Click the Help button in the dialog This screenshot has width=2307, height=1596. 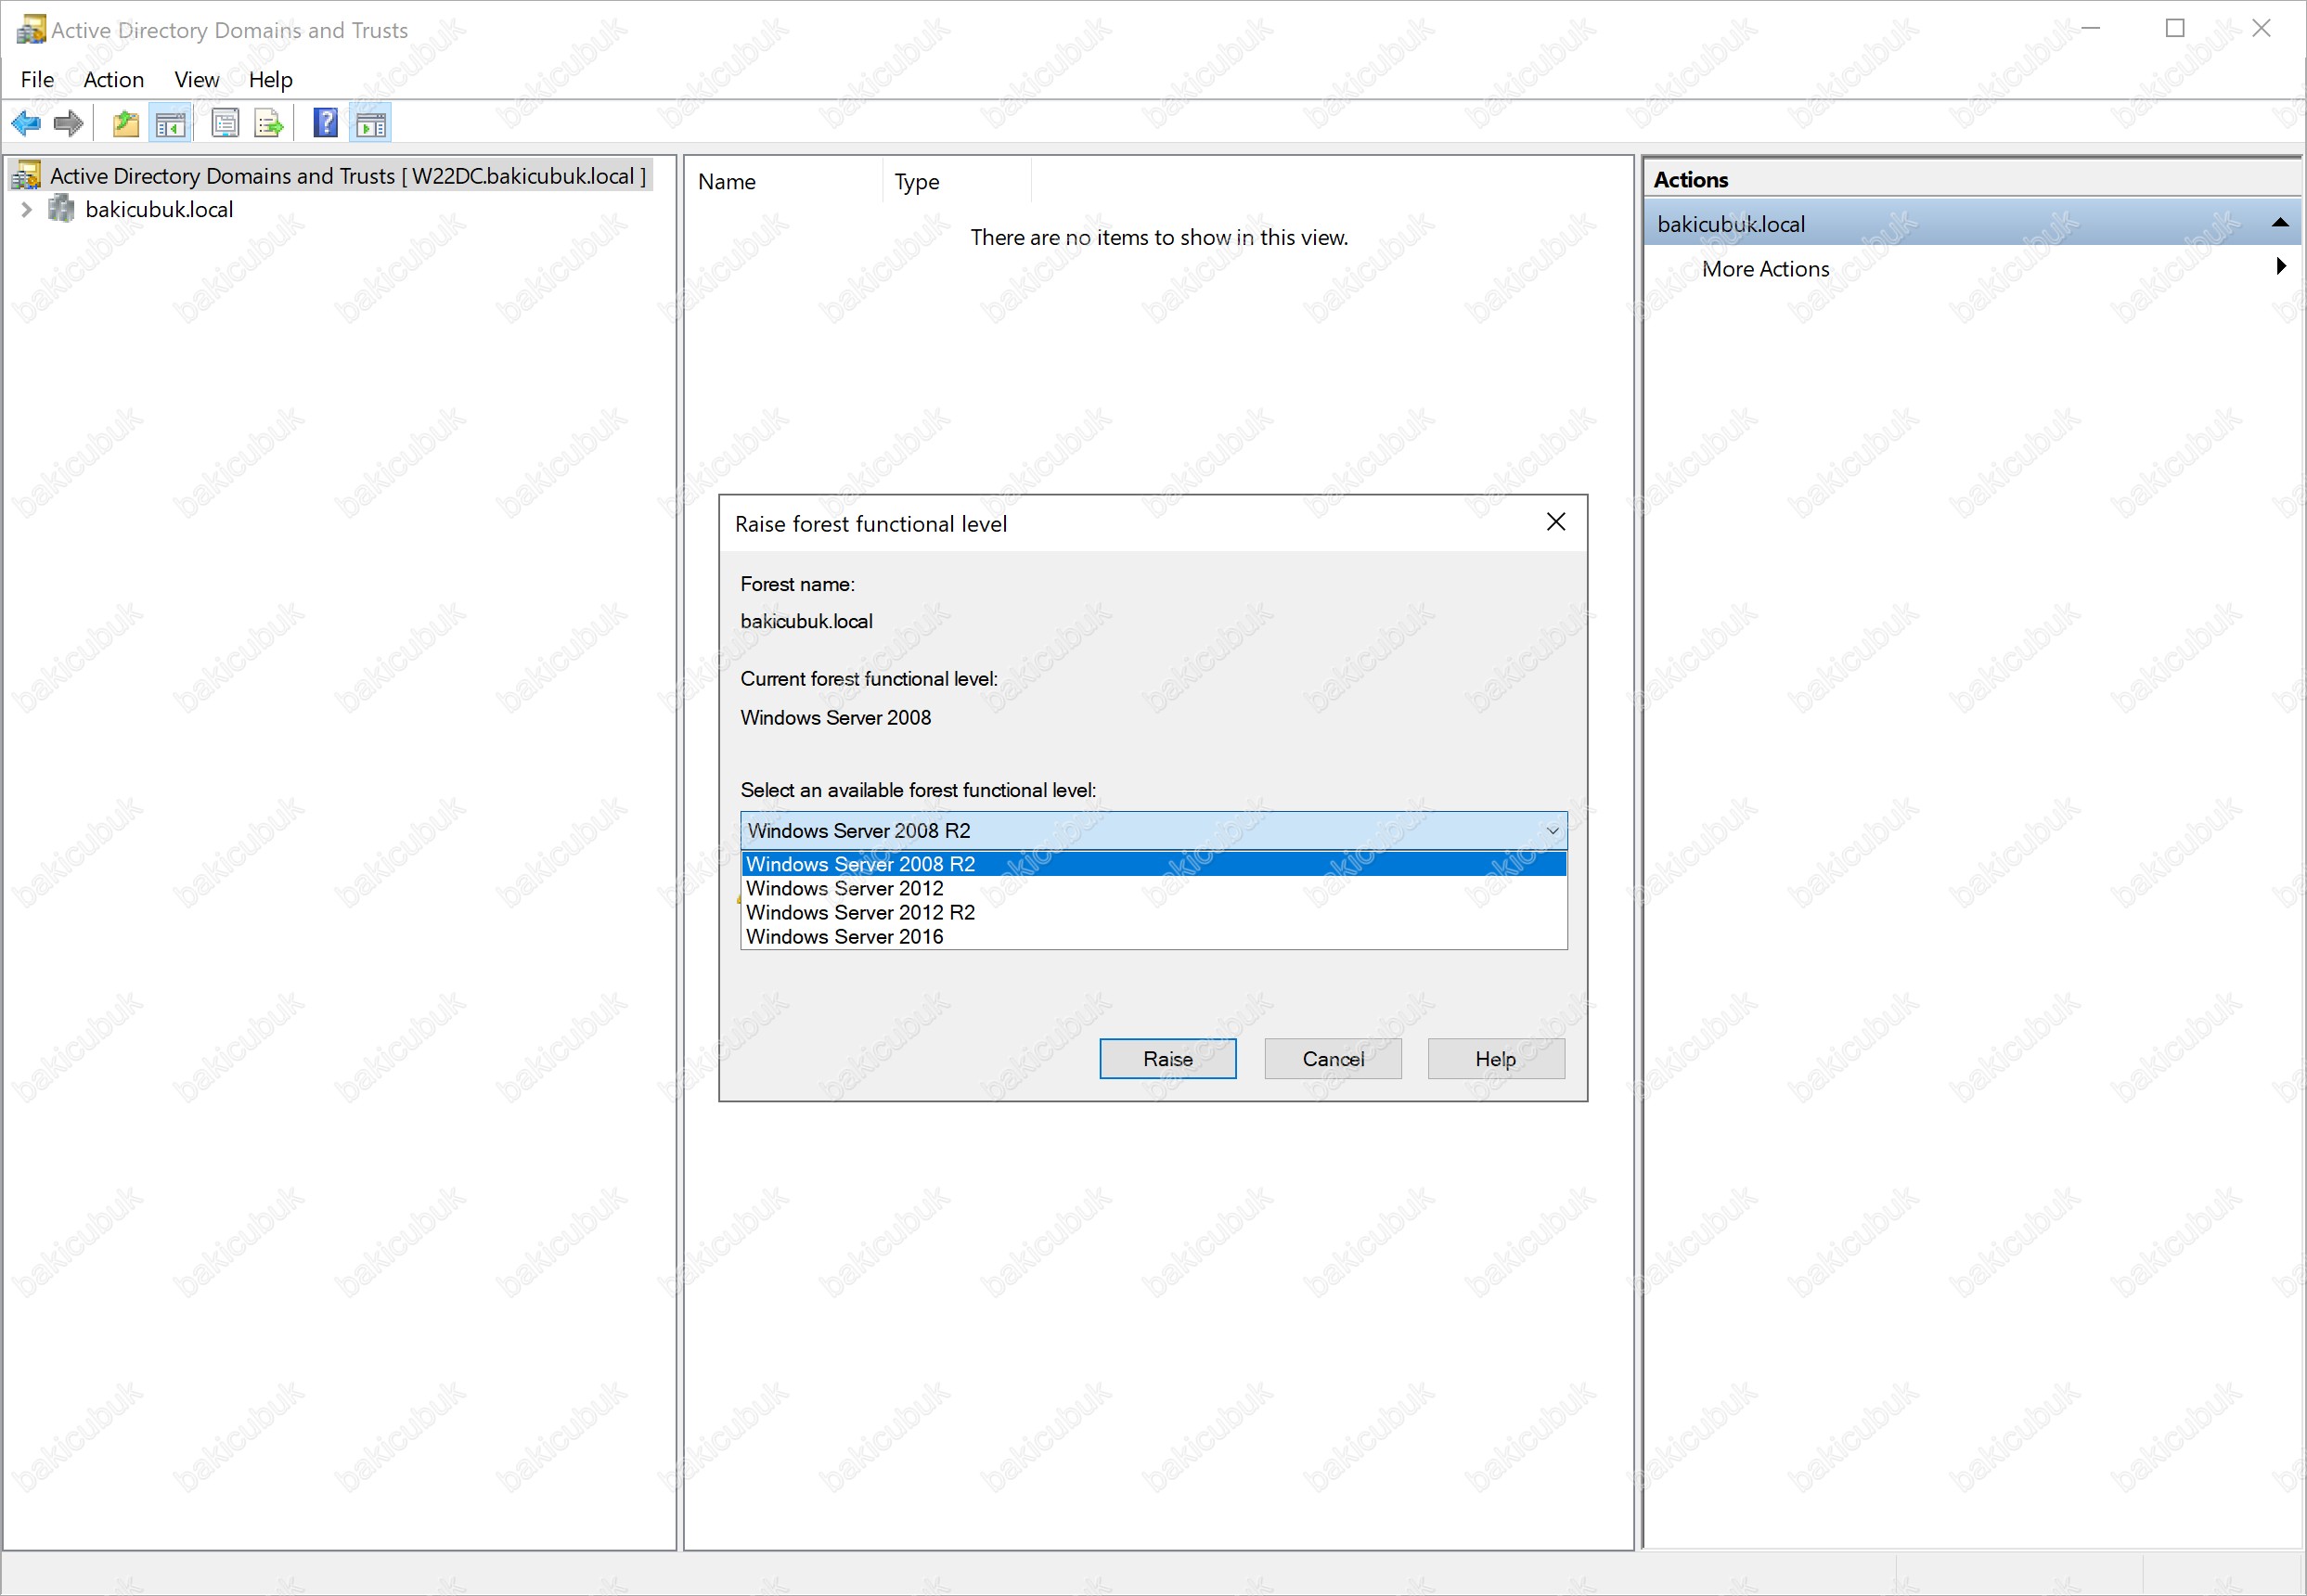[1495, 1058]
